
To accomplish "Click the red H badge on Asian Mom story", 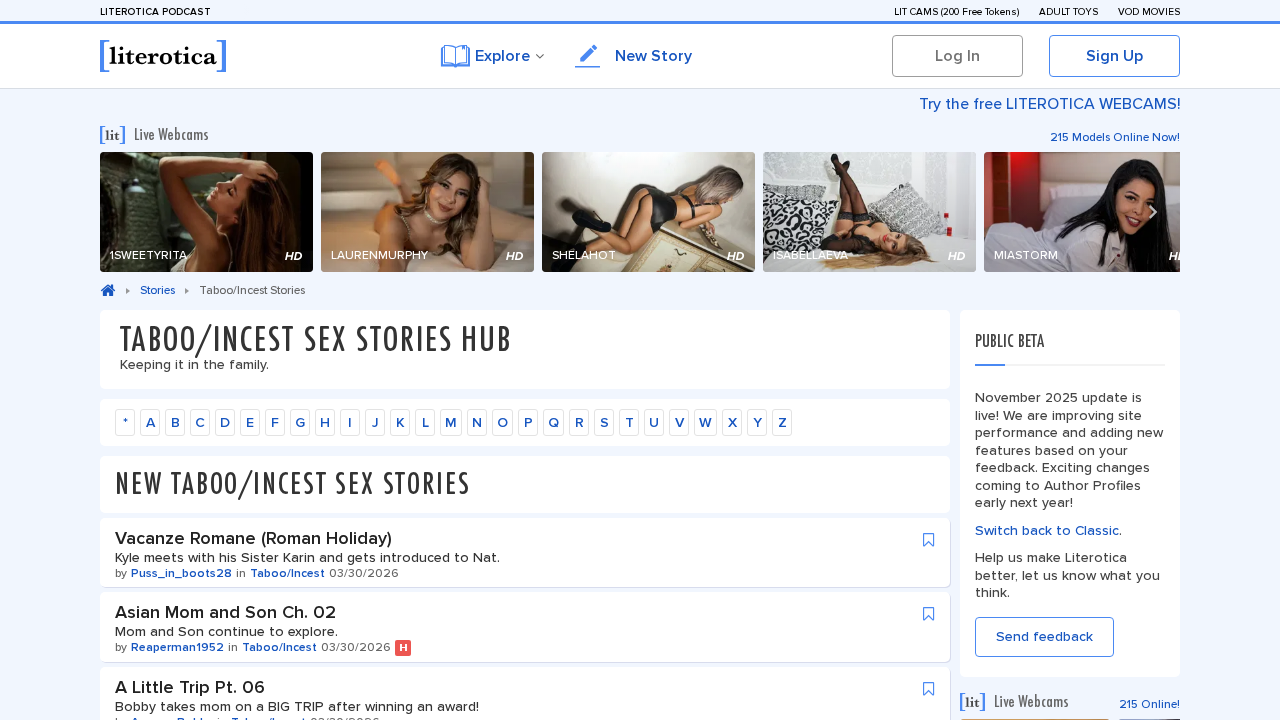I will pyautogui.click(x=403, y=647).
